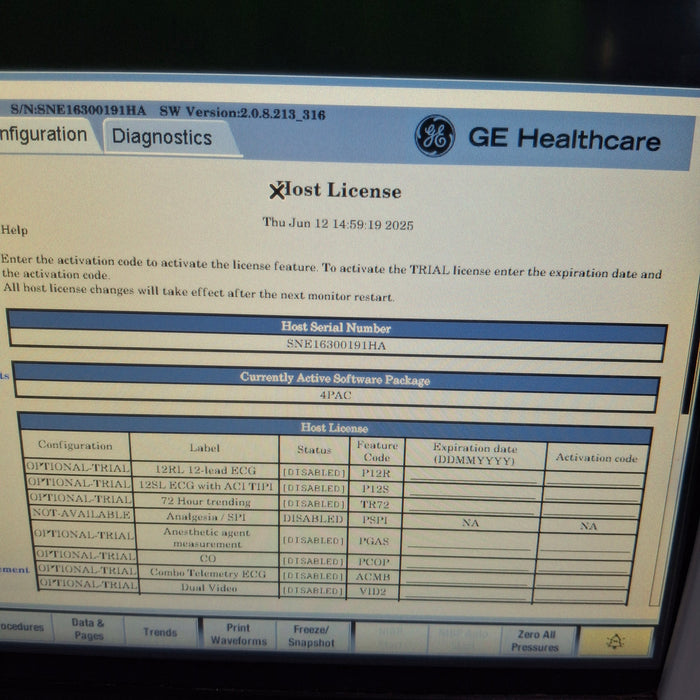This screenshot has height=700, width=700.
Task: Click the Analgesia / SPI label
Action: pyautogui.click(x=206, y=517)
